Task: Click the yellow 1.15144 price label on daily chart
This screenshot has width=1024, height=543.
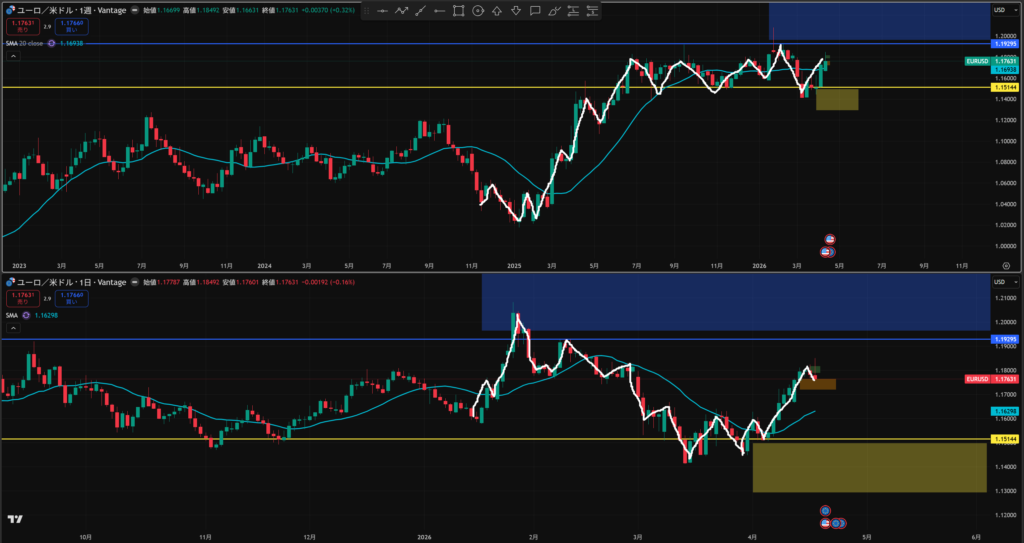Action: (1003, 439)
